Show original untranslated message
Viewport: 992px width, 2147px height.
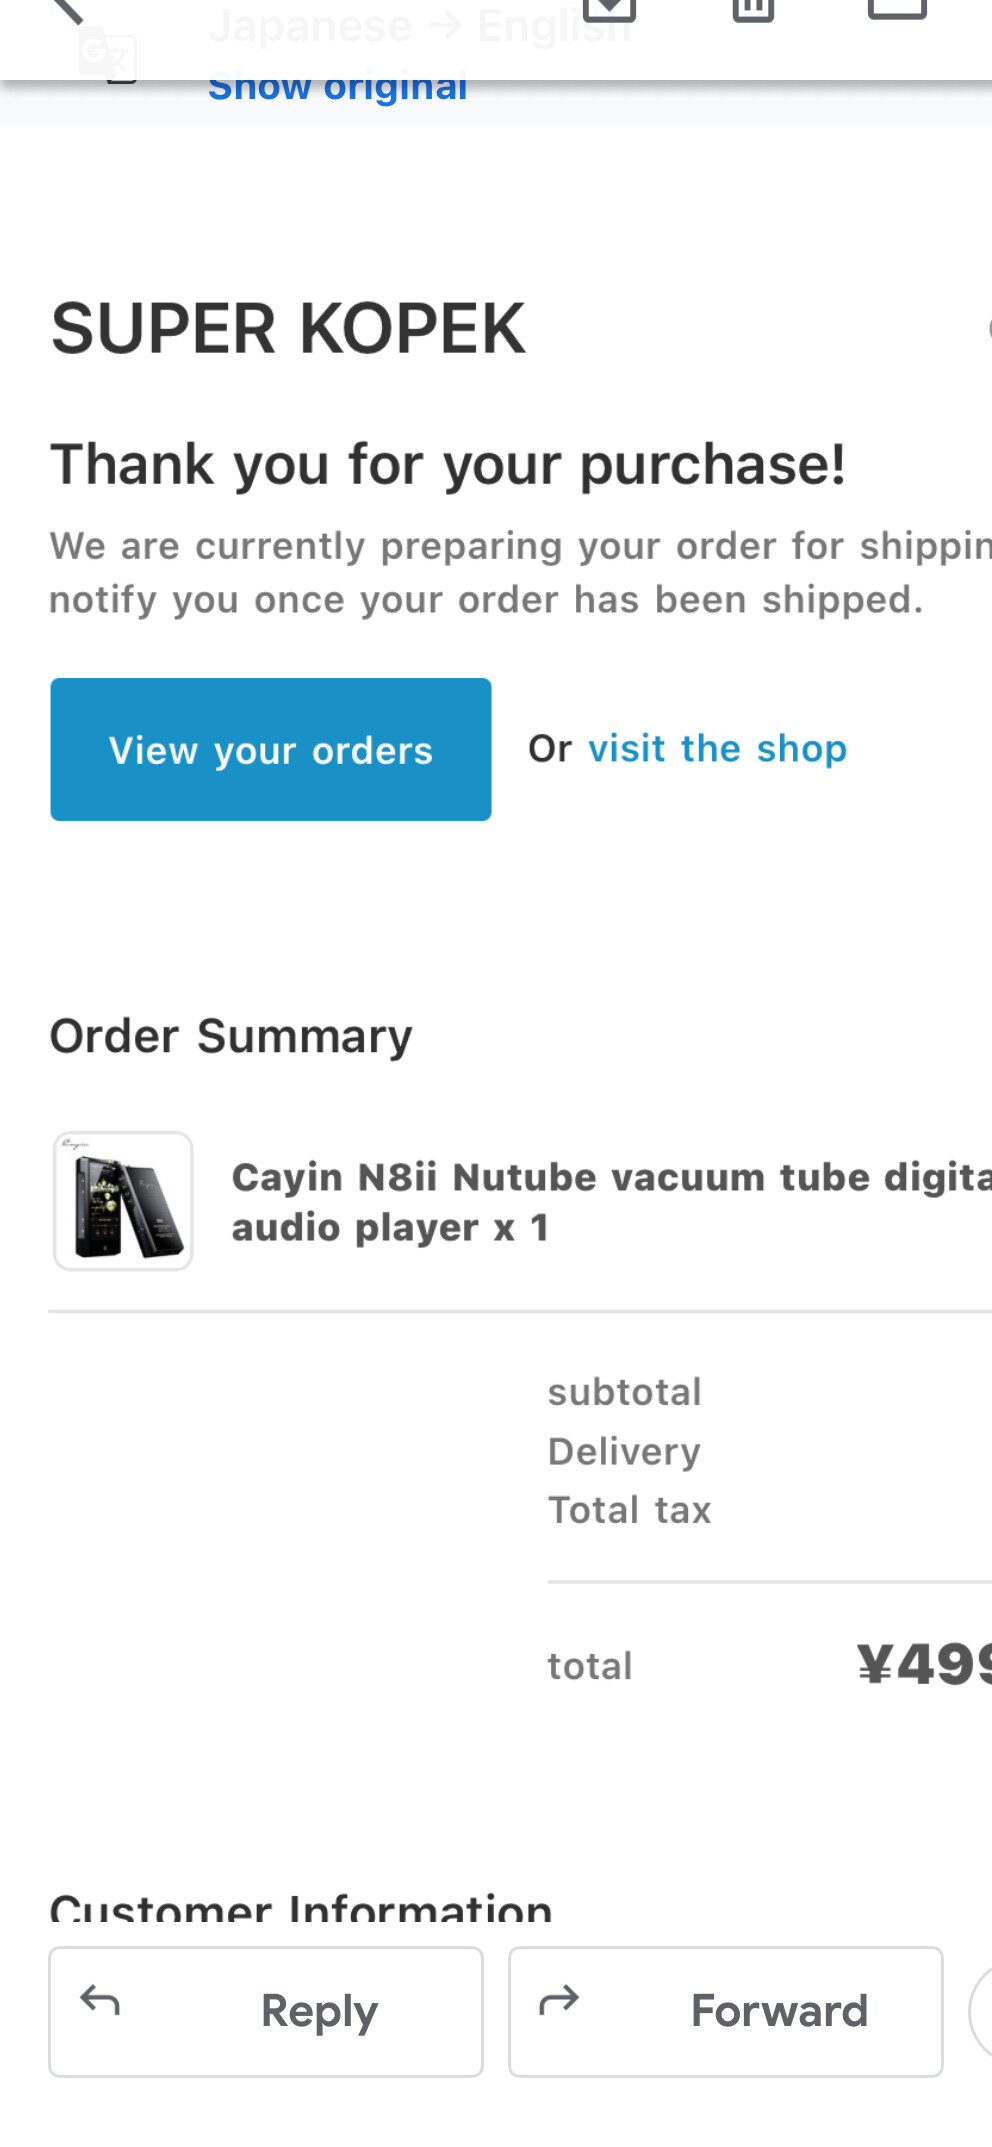tap(337, 89)
